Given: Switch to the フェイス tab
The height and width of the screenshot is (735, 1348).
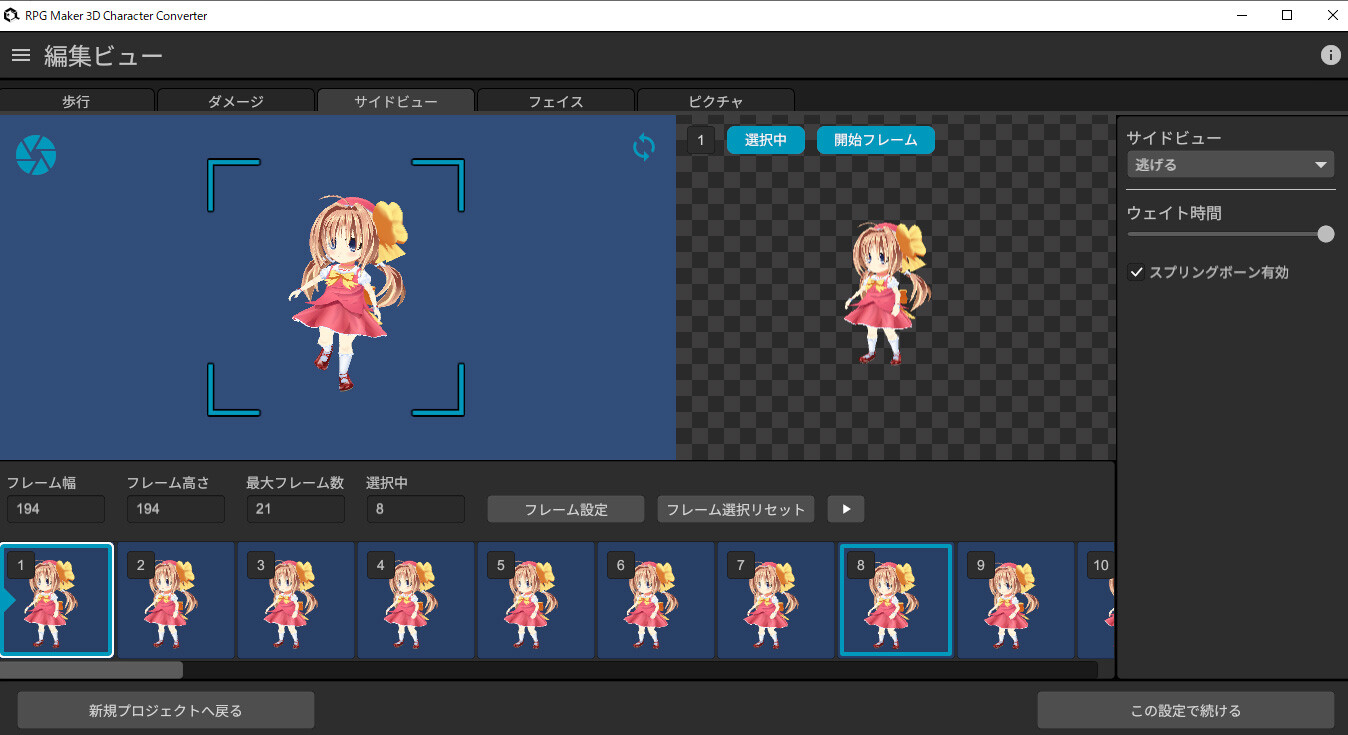Looking at the screenshot, I should point(556,101).
